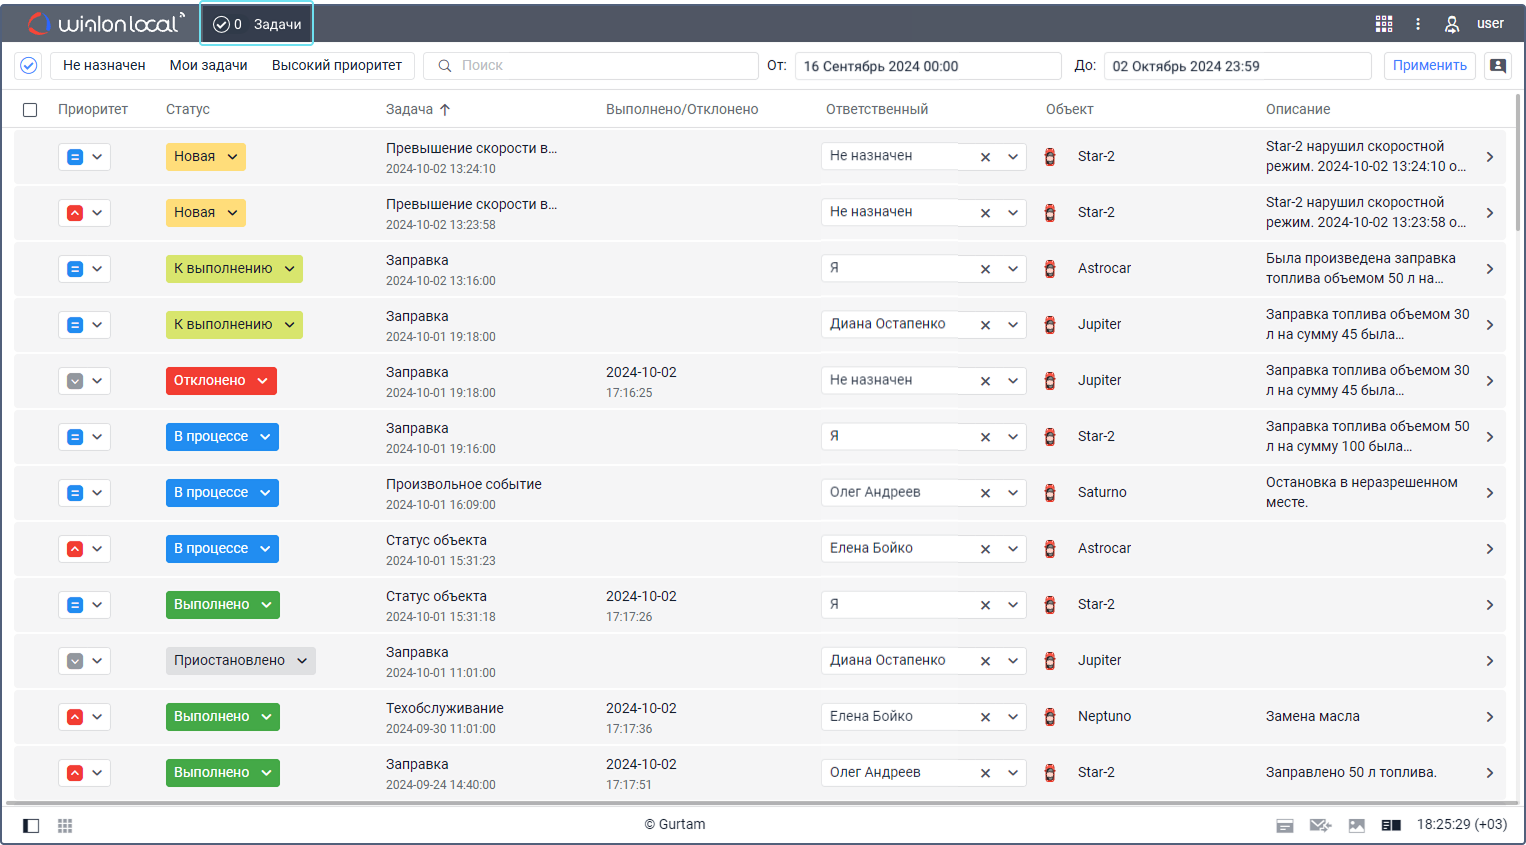
Task: Click the Техобслуживание task name
Action: click(x=445, y=708)
